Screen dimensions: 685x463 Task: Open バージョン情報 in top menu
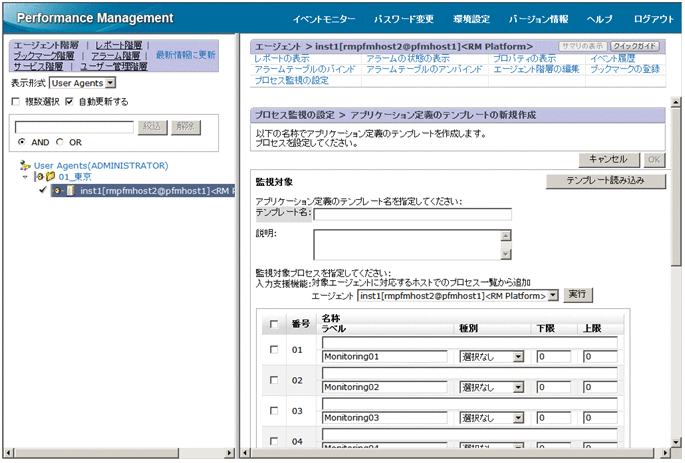pos(538,19)
